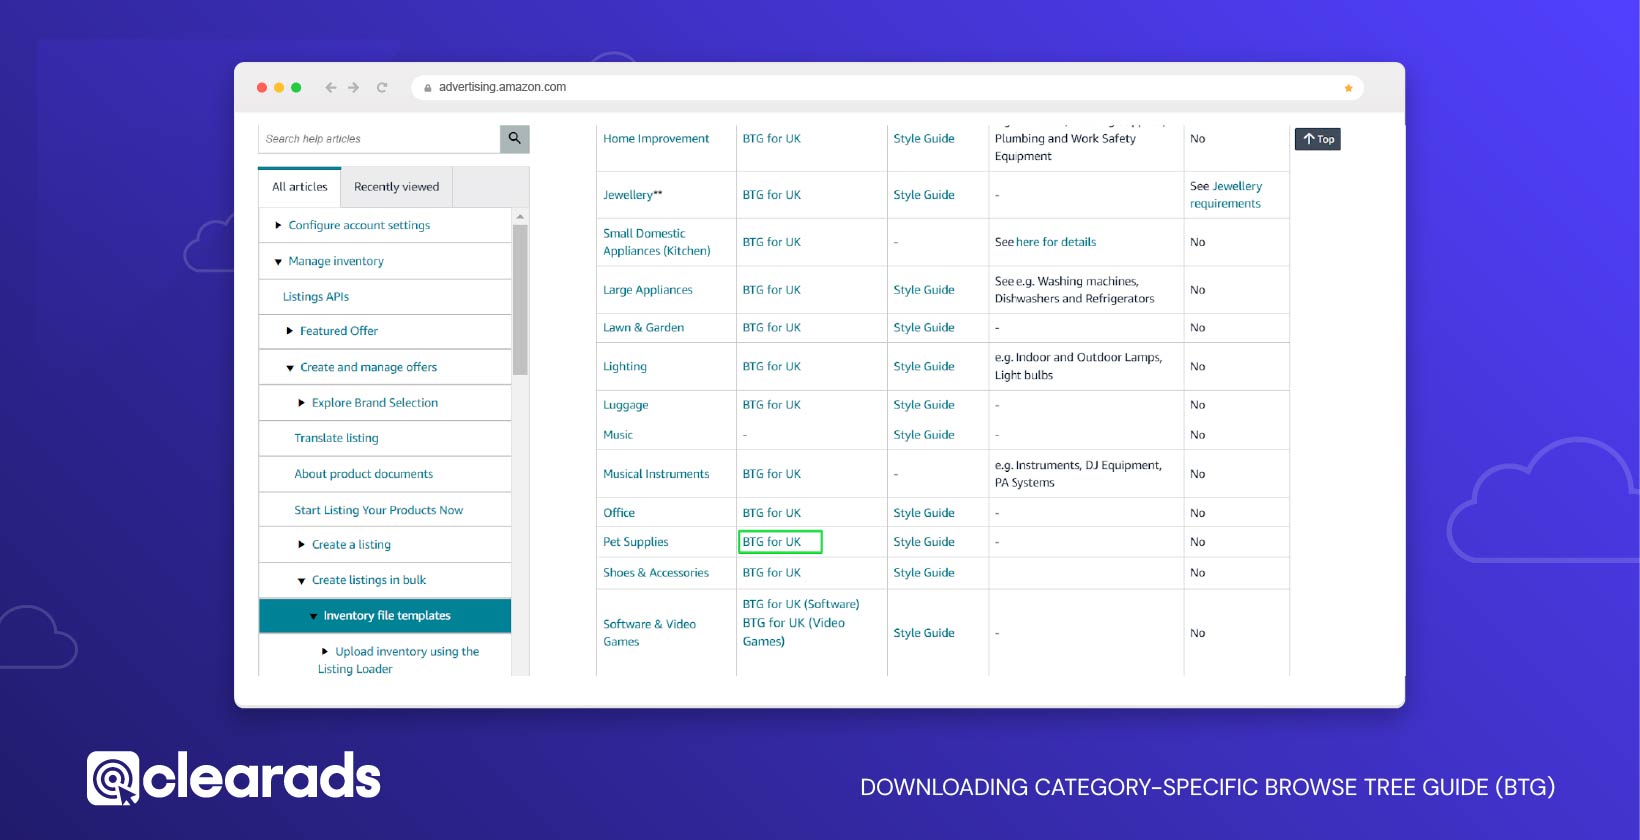Open About product documents
This screenshot has width=1640, height=840.
pos(364,474)
